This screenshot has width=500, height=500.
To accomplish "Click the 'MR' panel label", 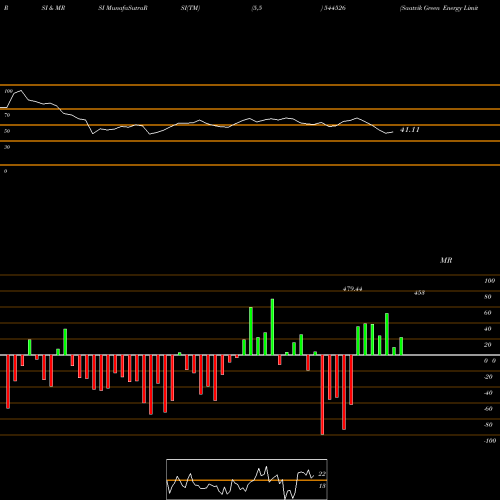I will 446,260.
